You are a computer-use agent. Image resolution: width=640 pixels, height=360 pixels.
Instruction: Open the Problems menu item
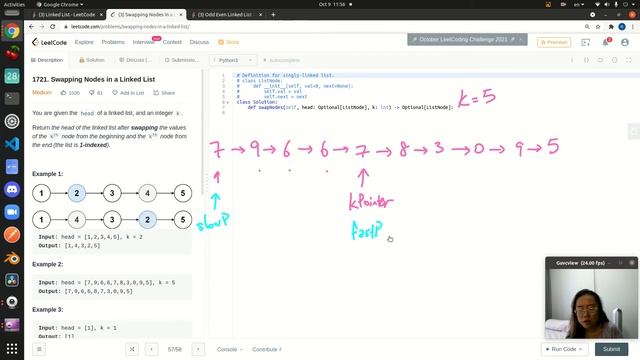point(113,42)
